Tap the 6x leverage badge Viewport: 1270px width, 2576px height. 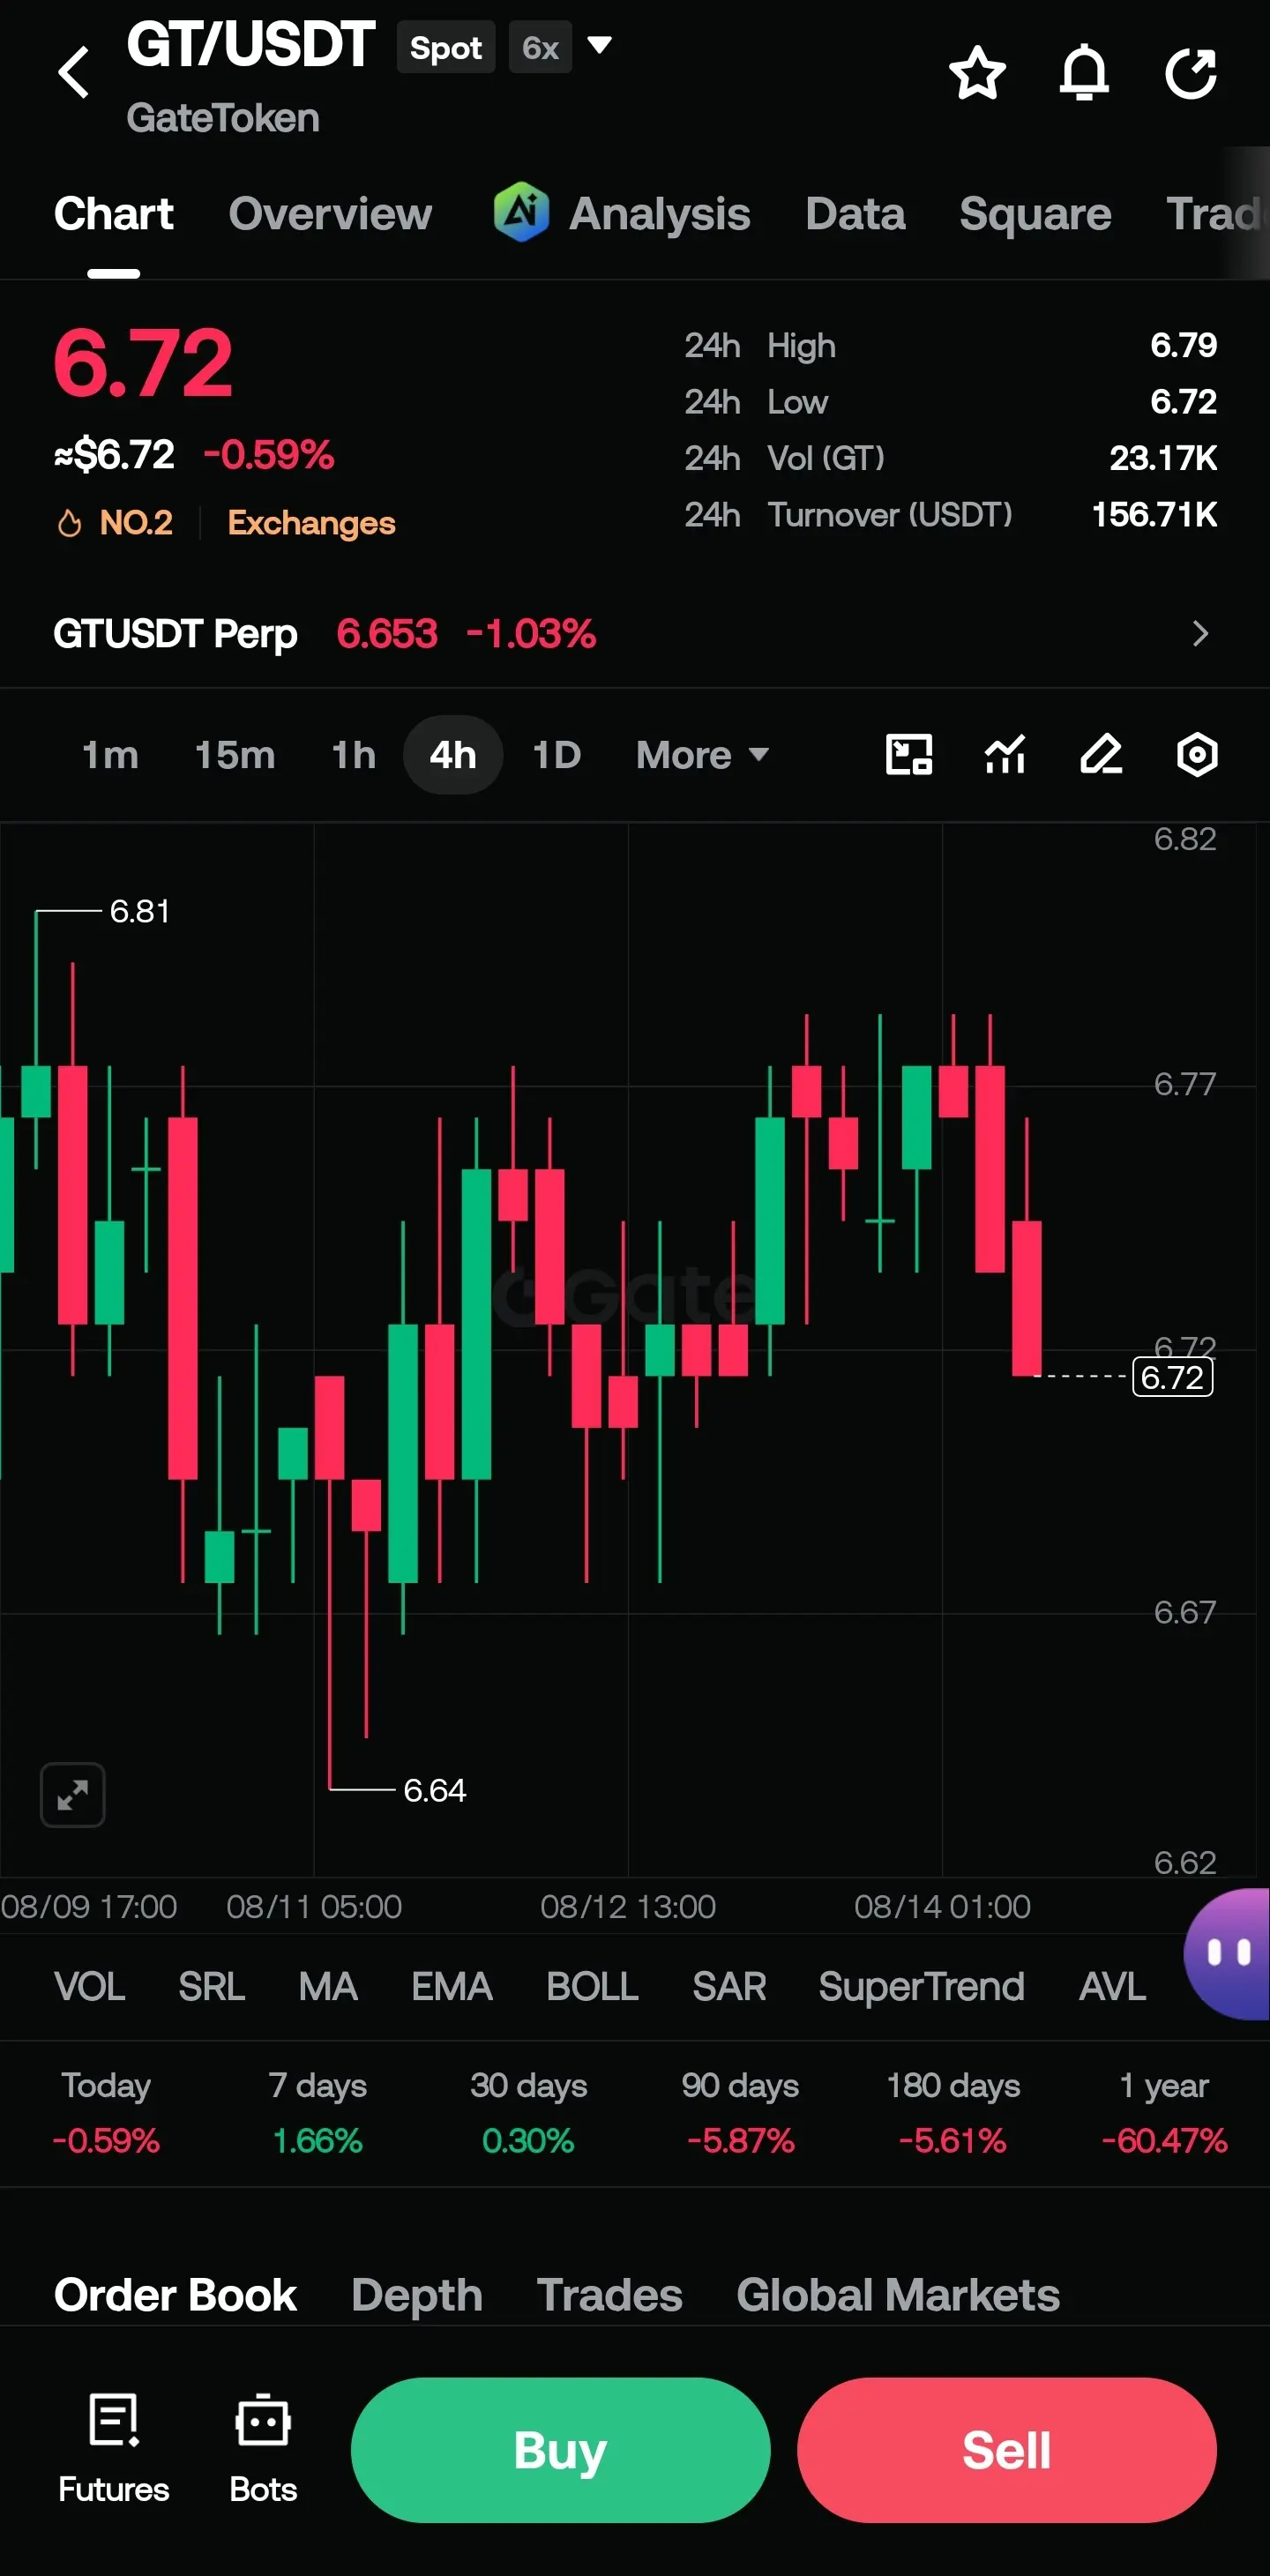pos(541,47)
